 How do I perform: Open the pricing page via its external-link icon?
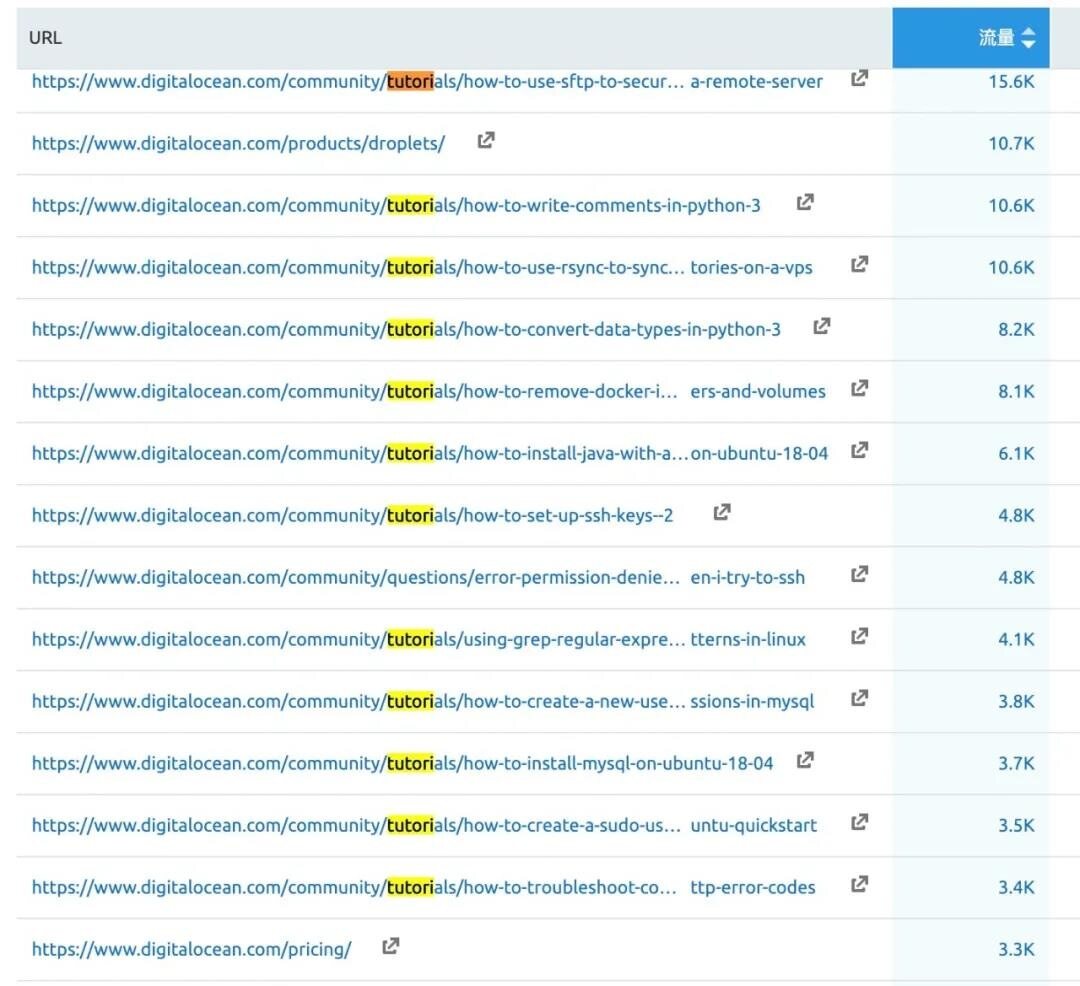390,944
